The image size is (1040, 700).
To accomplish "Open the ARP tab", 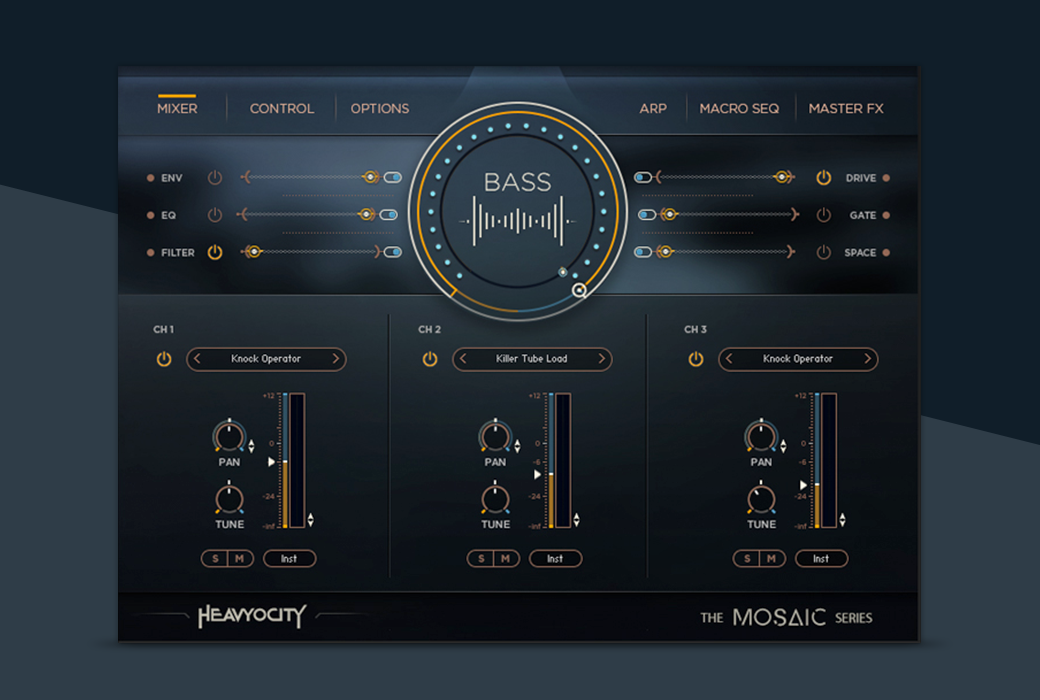I will pos(653,108).
